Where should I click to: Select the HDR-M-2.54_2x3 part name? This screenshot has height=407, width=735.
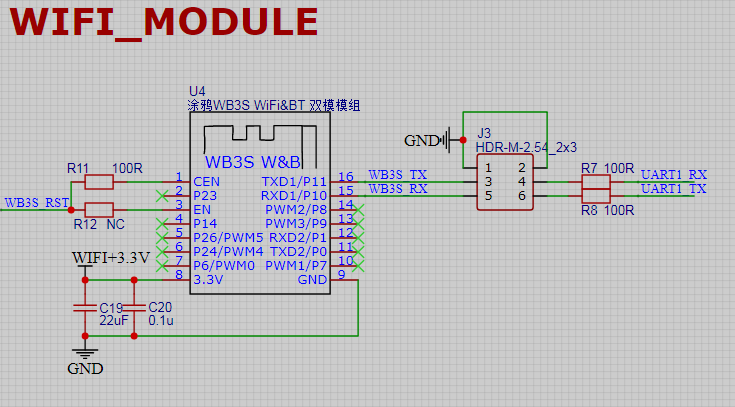click(x=526, y=147)
